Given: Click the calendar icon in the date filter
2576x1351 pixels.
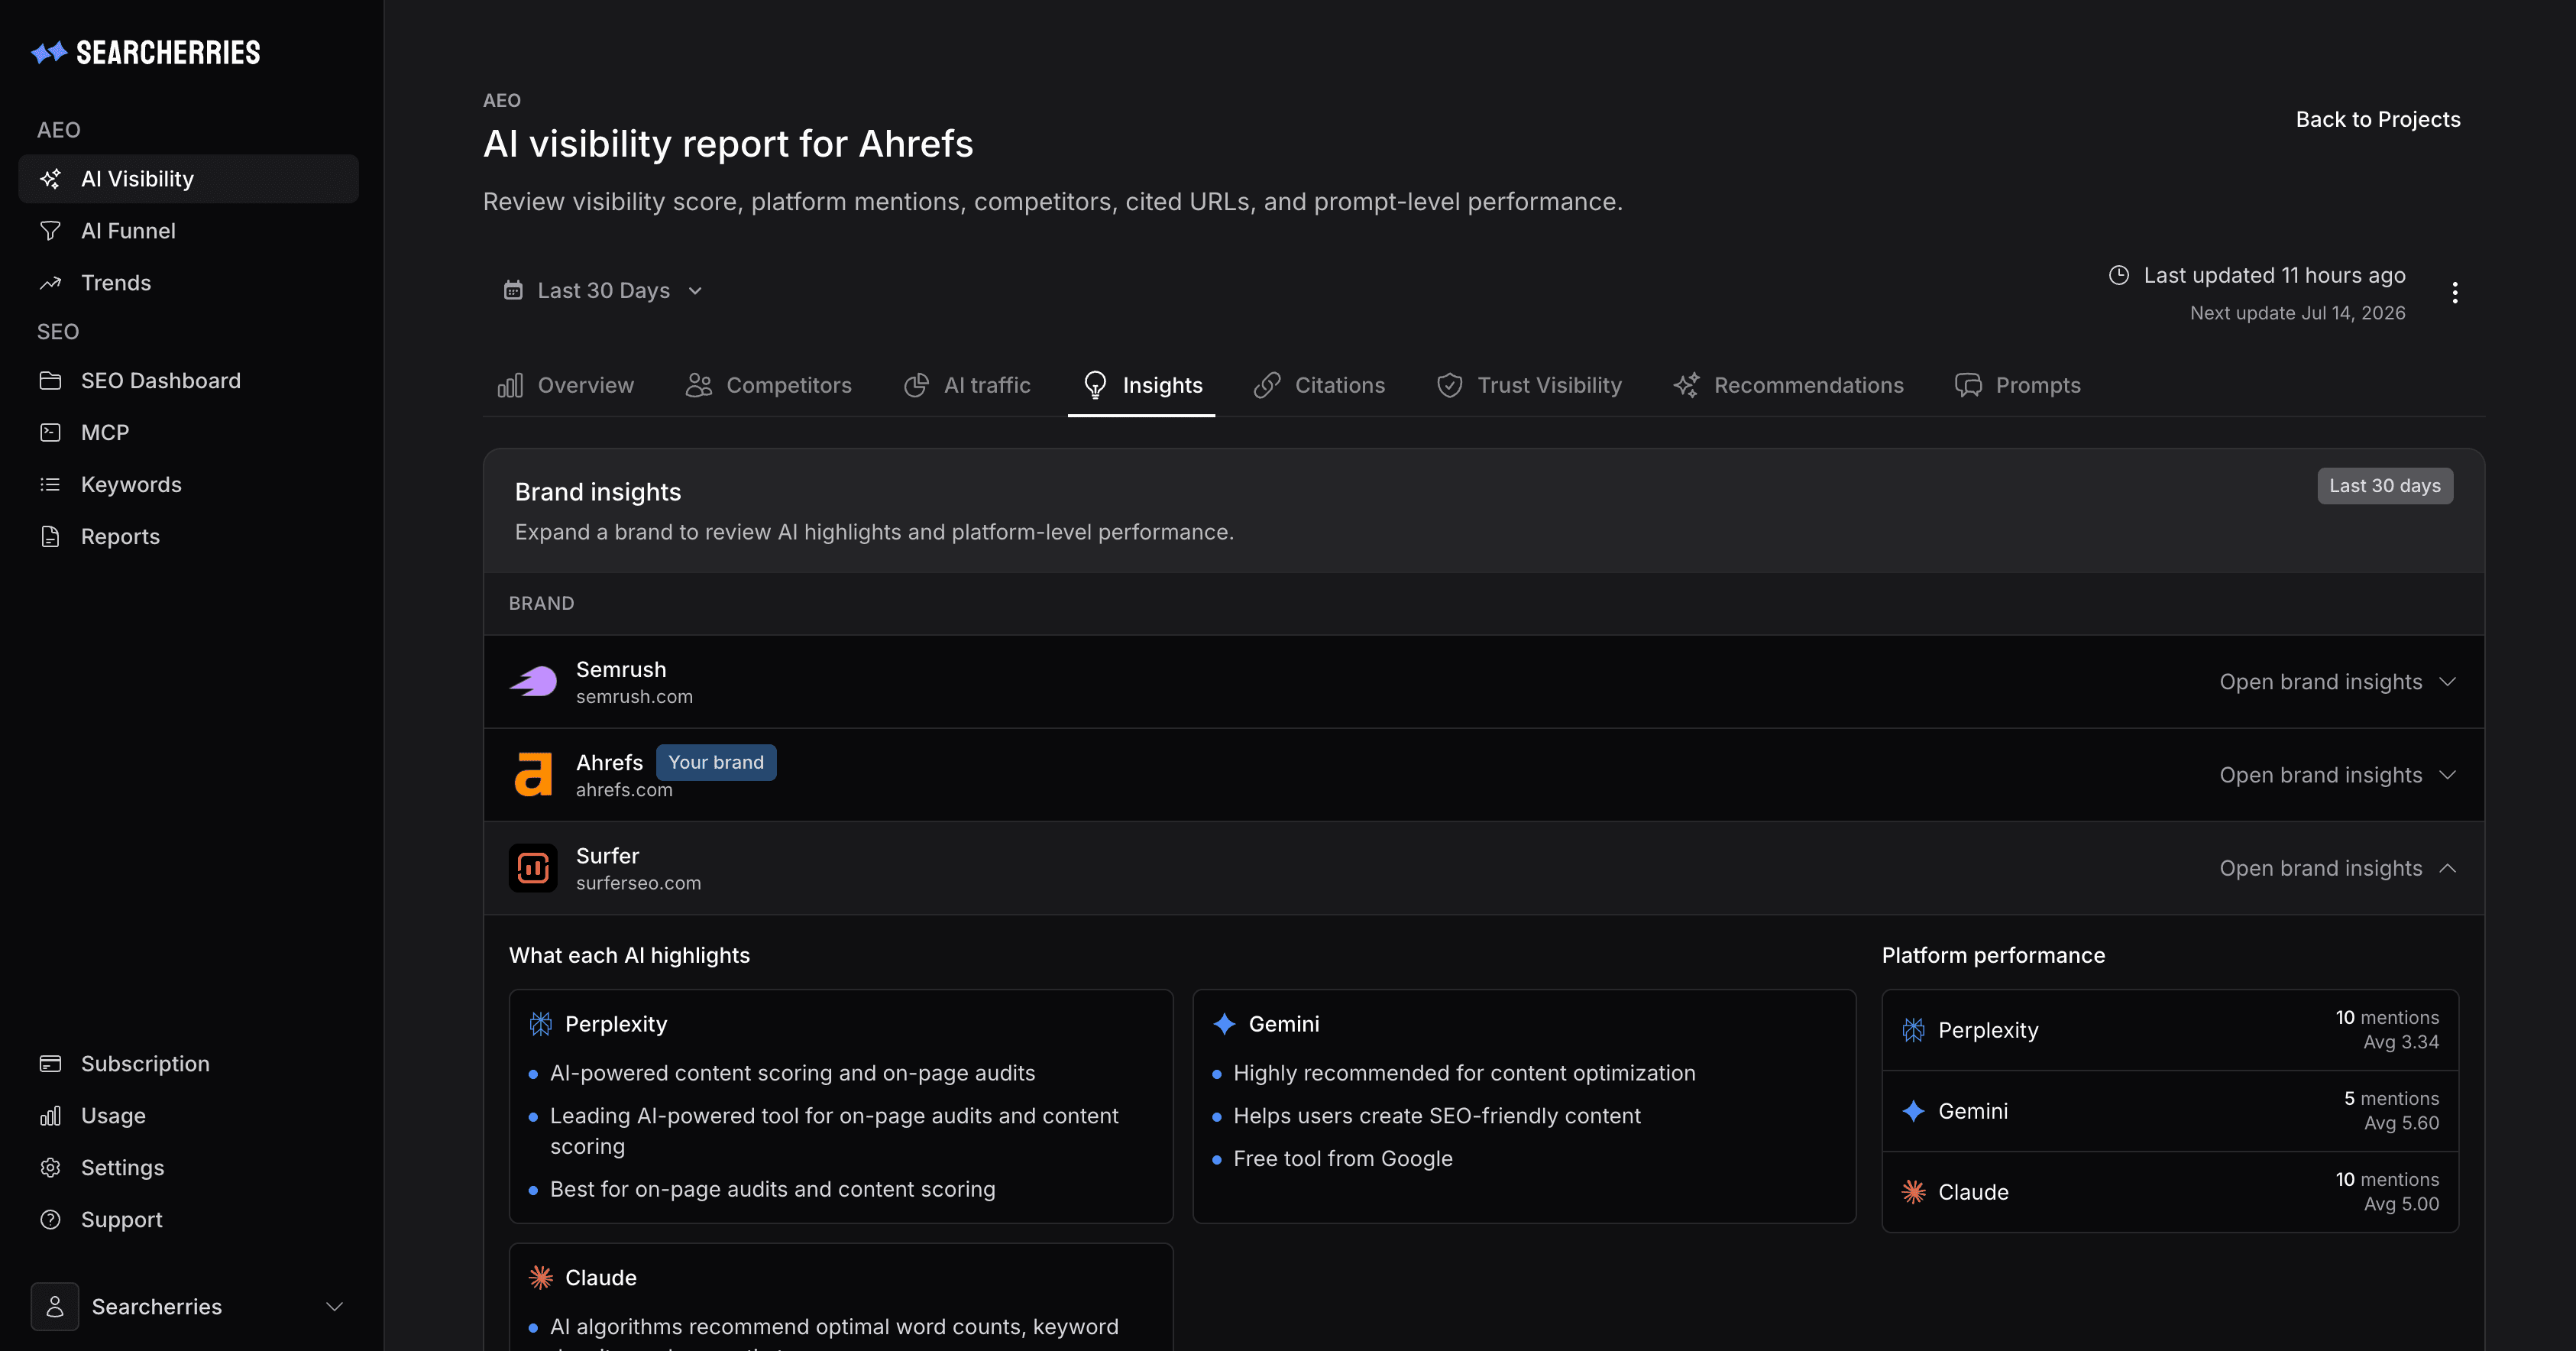Looking at the screenshot, I should pos(513,290).
